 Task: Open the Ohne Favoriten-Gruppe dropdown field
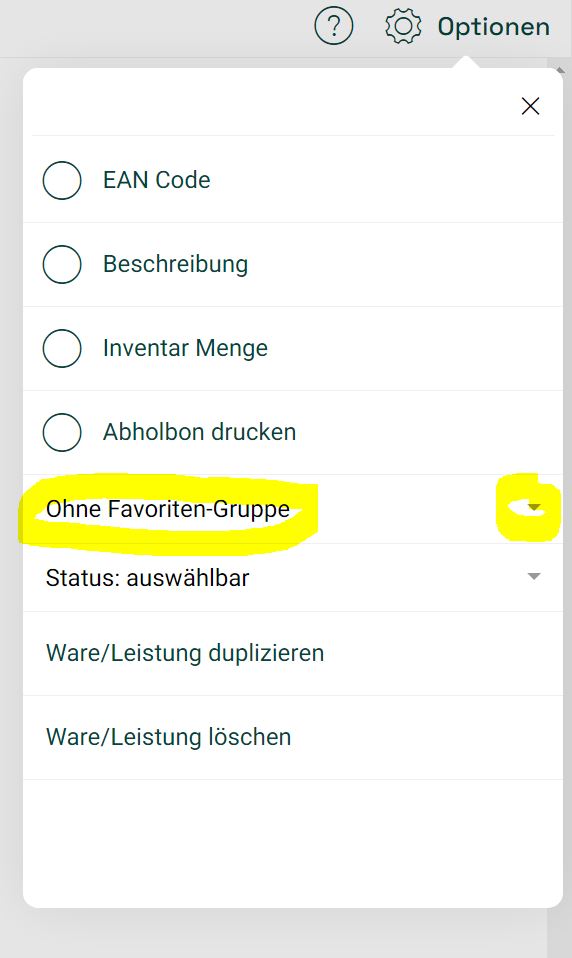click(x=293, y=509)
